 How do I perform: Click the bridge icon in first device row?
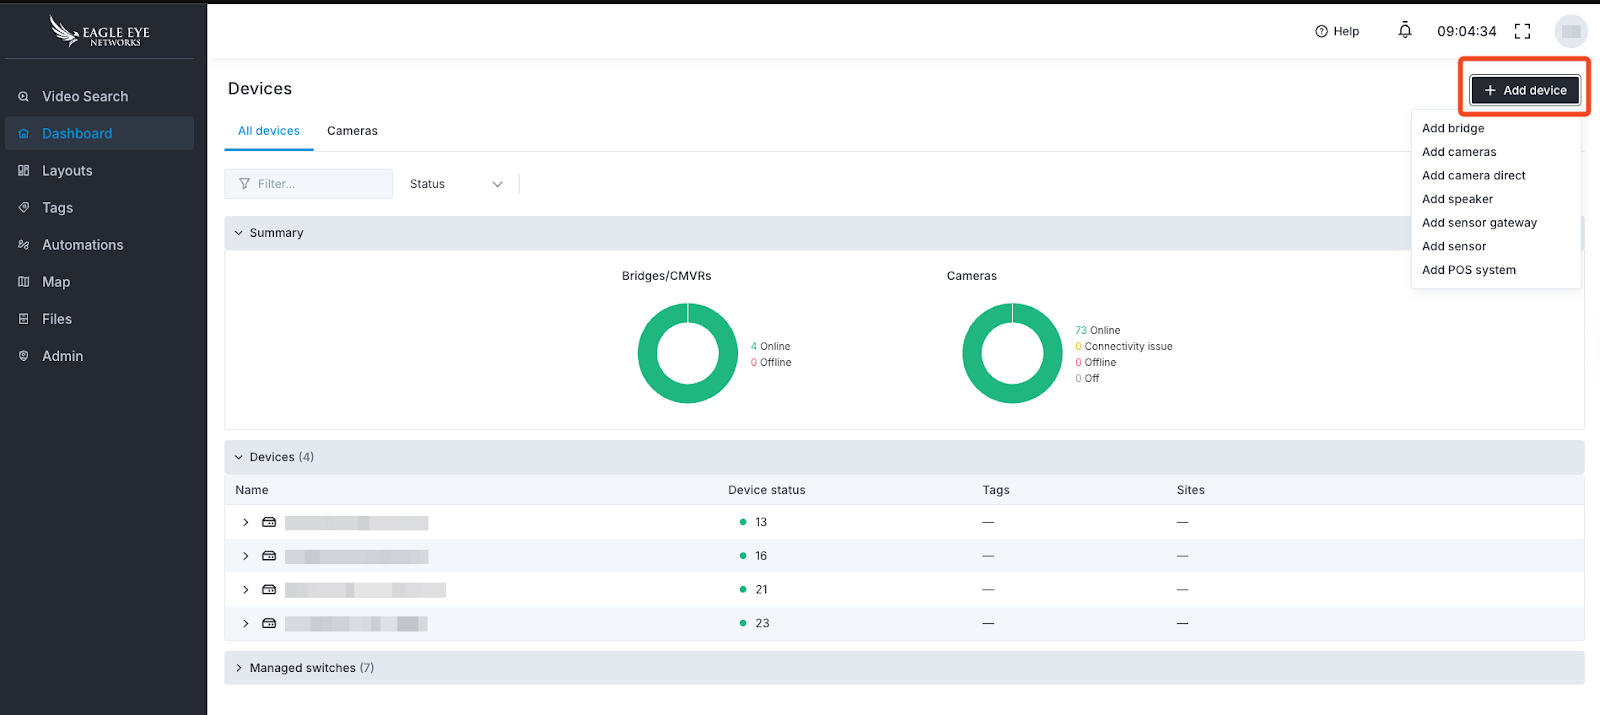click(x=269, y=522)
